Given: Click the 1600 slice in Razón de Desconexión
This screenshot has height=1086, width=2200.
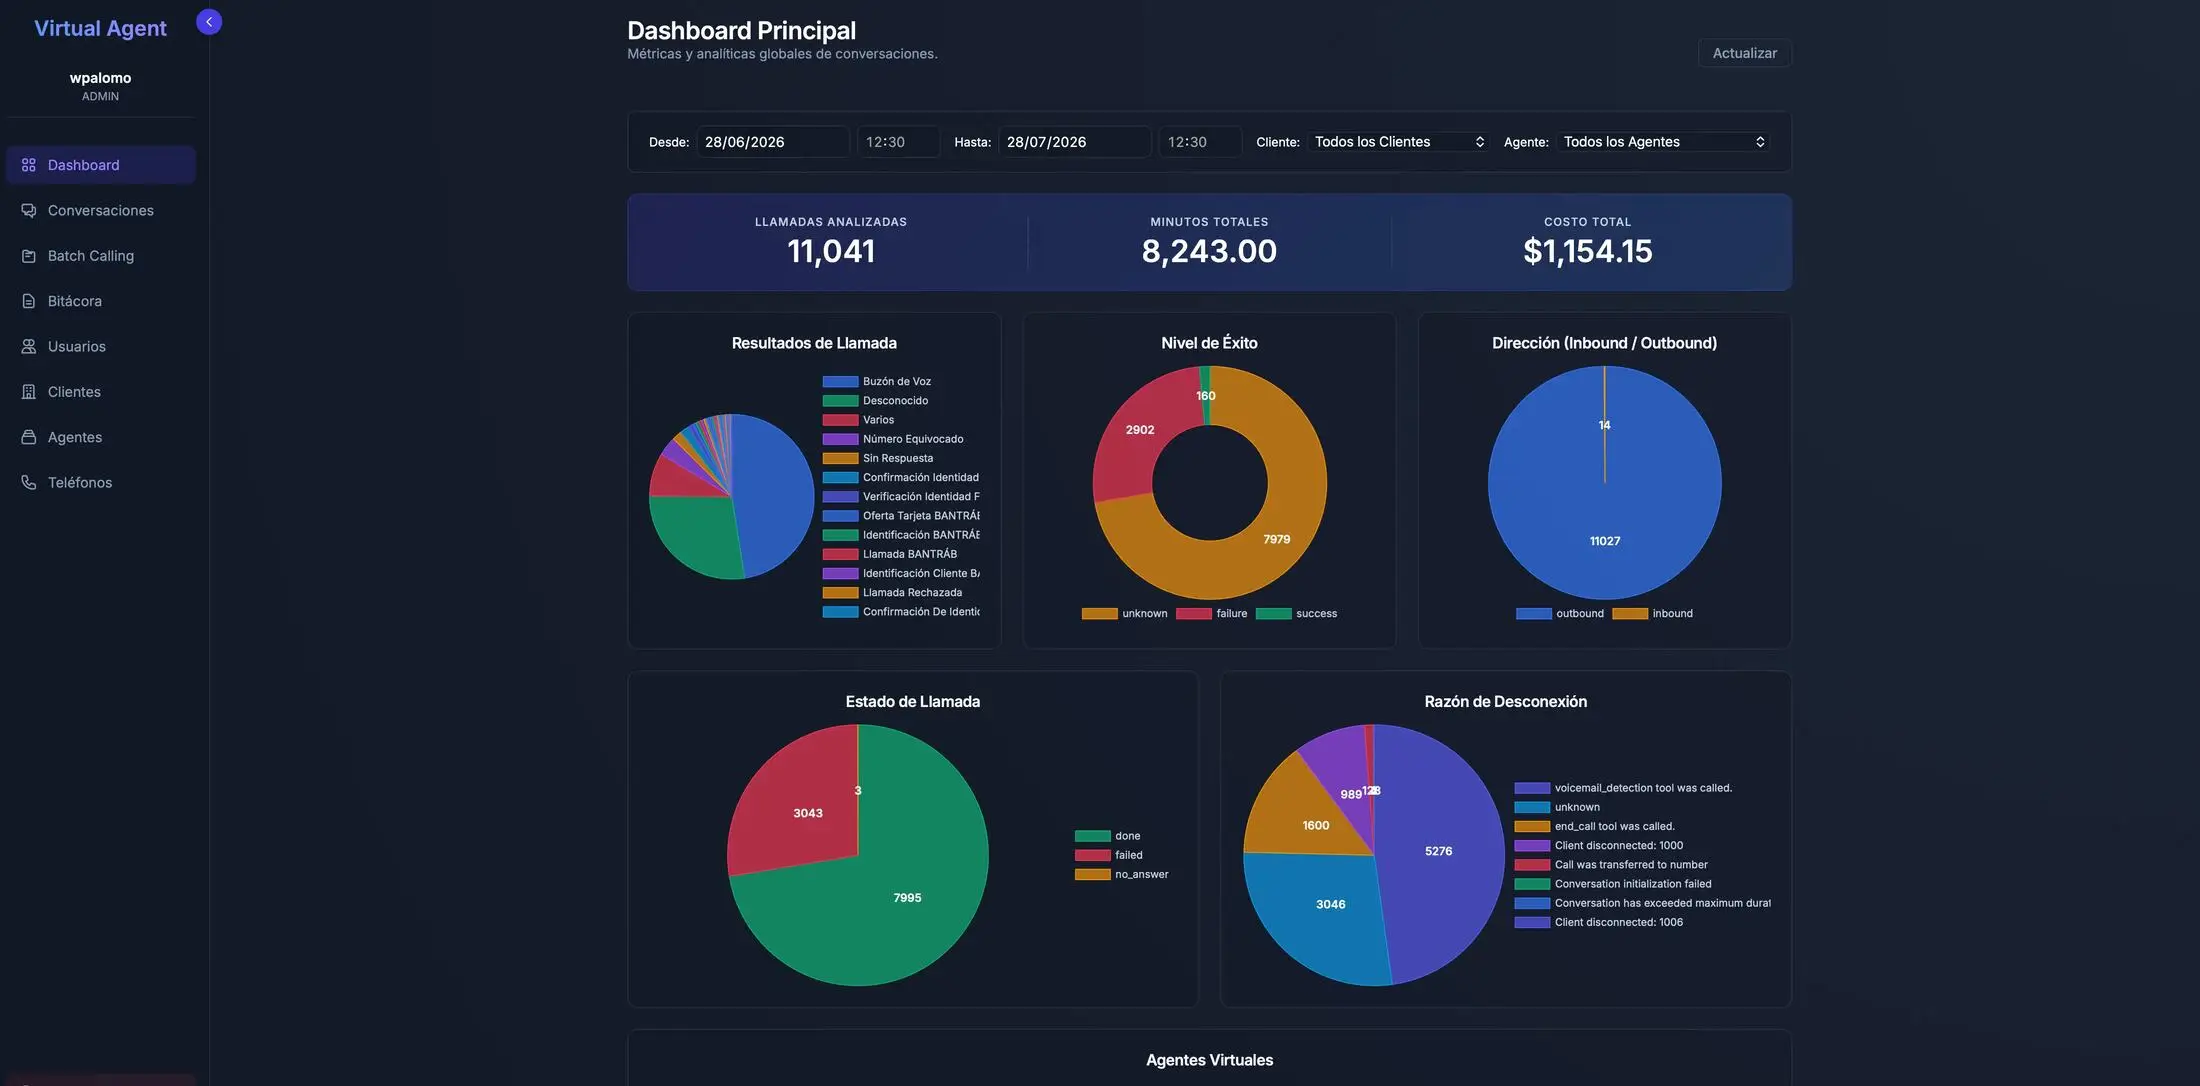Looking at the screenshot, I should click(x=1315, y=825).
